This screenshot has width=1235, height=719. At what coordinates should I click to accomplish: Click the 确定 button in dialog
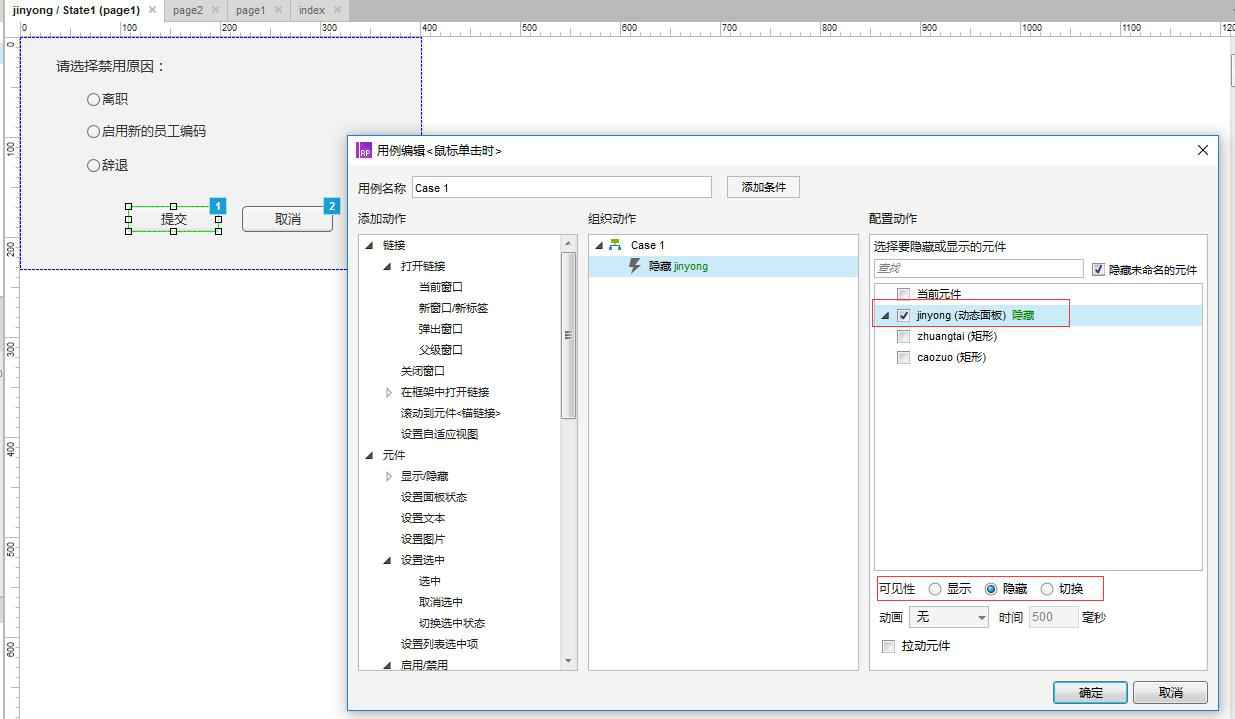pos(1090,692)
